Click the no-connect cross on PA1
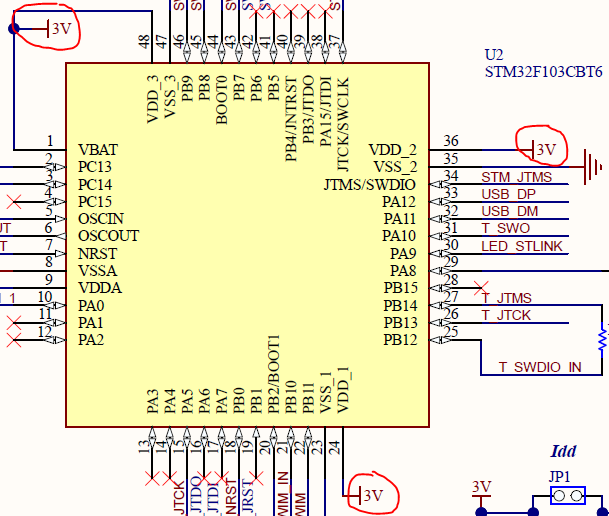This screenshot has width=609, height=516. click(14, 323)
